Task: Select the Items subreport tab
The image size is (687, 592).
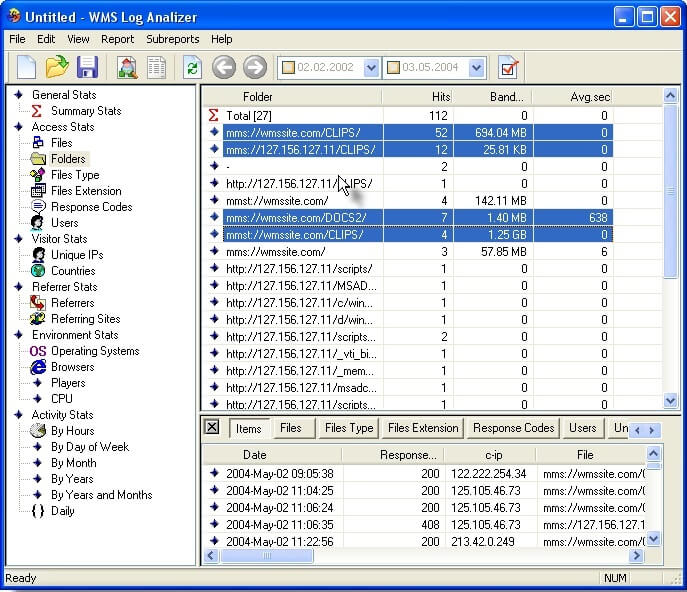Action: (248, 429)
